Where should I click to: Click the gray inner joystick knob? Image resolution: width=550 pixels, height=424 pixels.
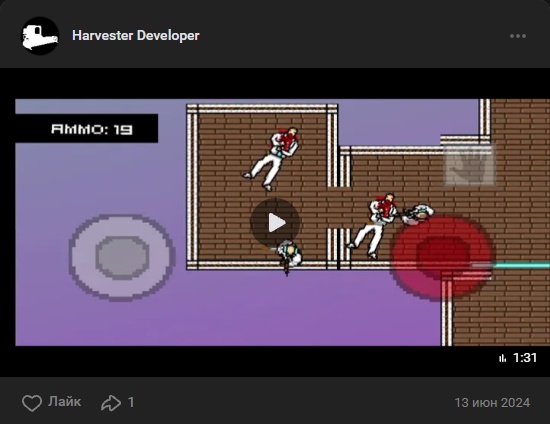pyautogui.click(x=122, y=257)
